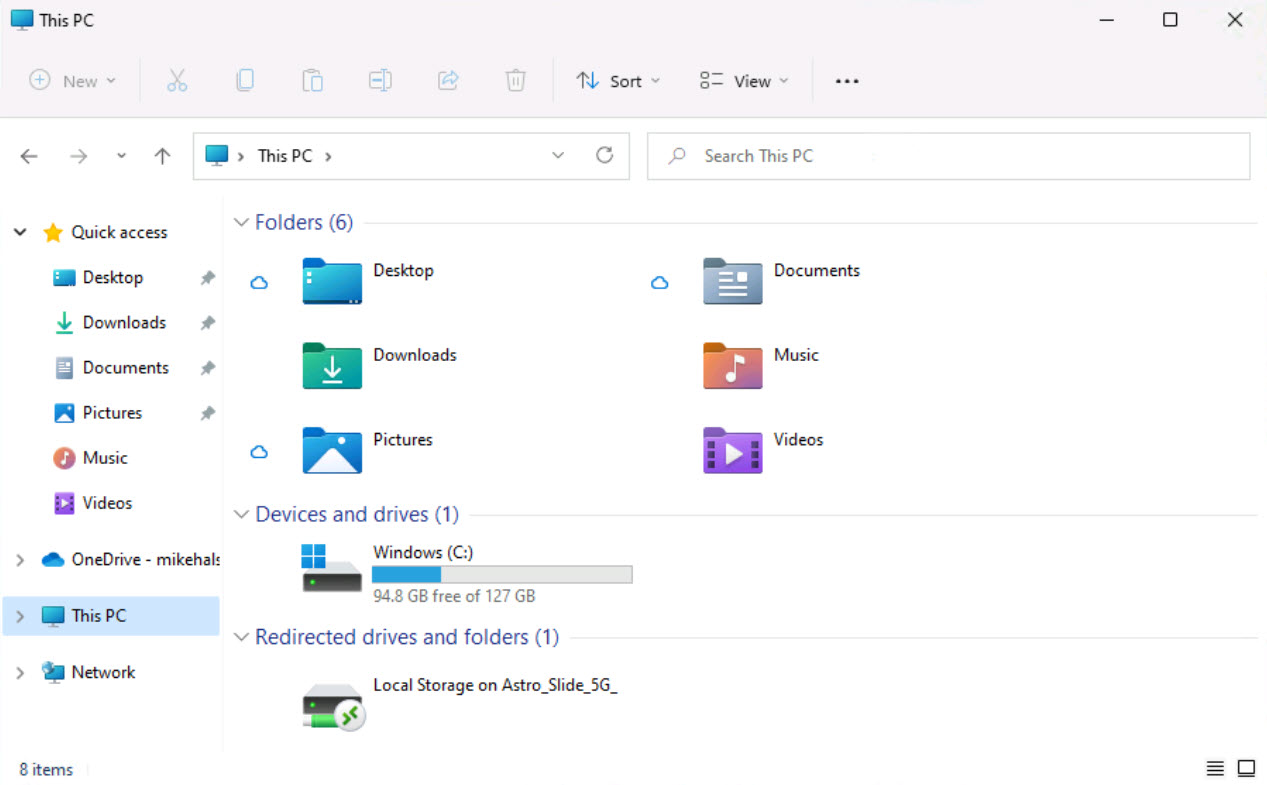The height and width of the screenshot is (785, 1267).
Task: Click the Delete trash can icon
Action: click(x=515, y=81)
